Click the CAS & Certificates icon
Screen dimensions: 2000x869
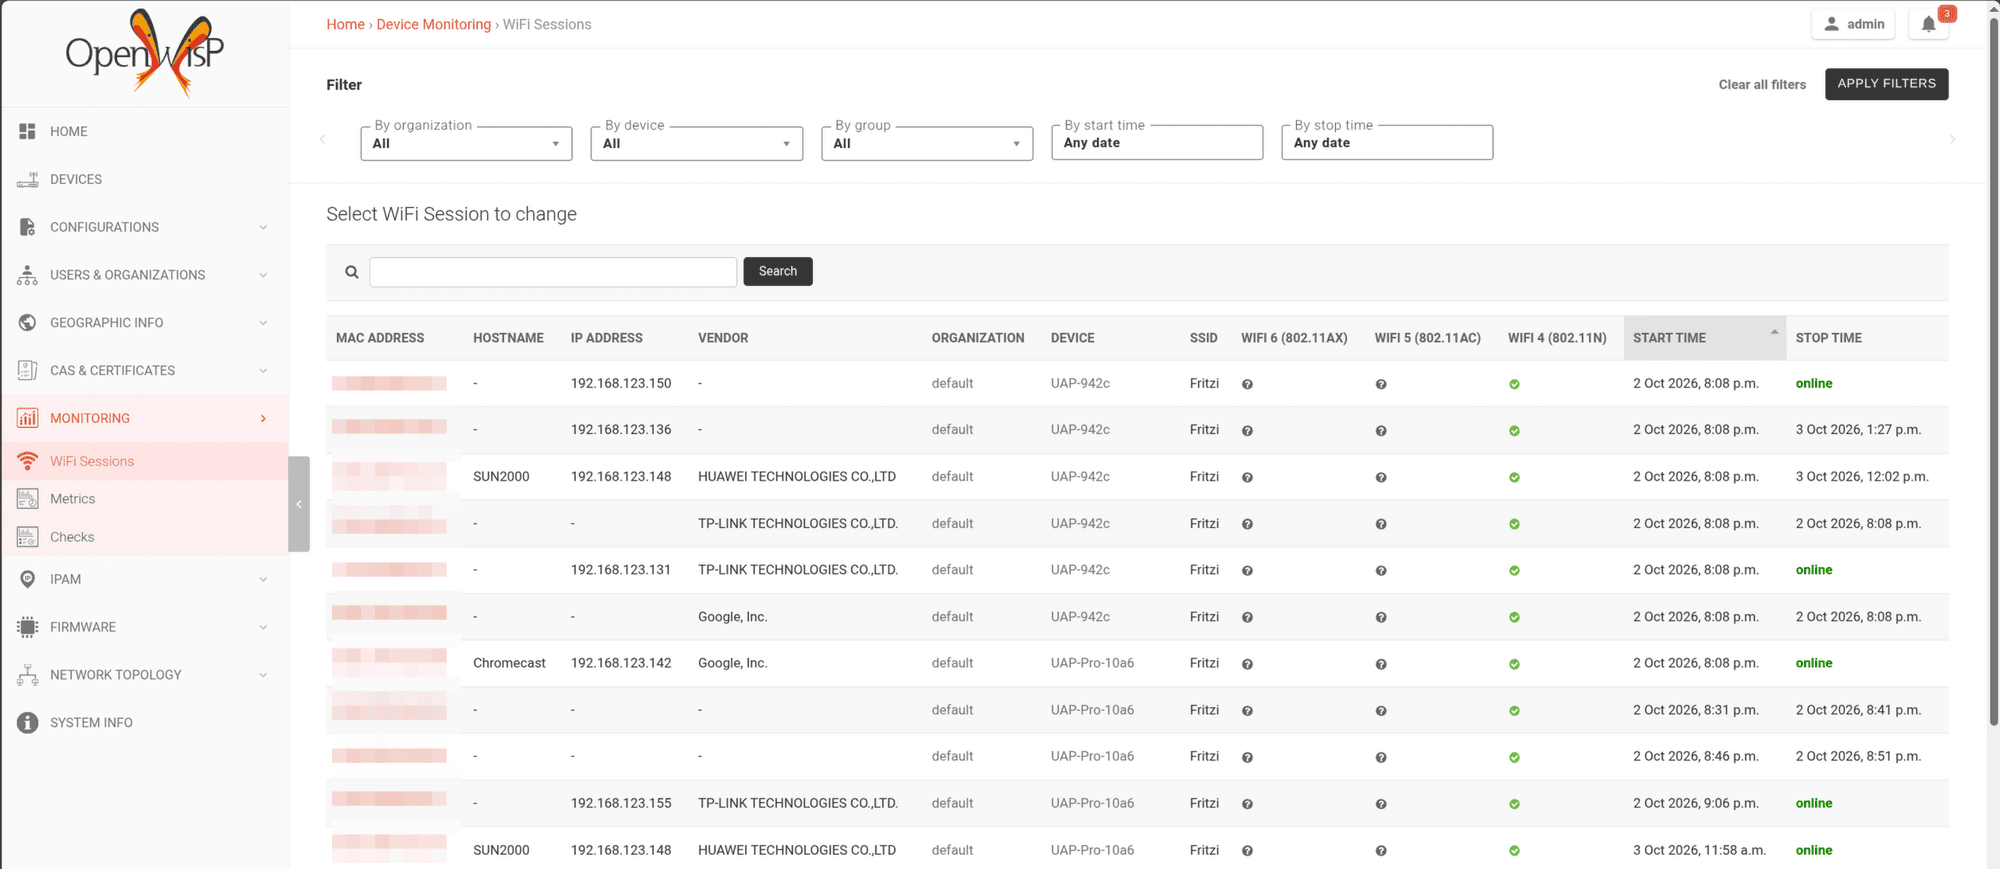27,370
